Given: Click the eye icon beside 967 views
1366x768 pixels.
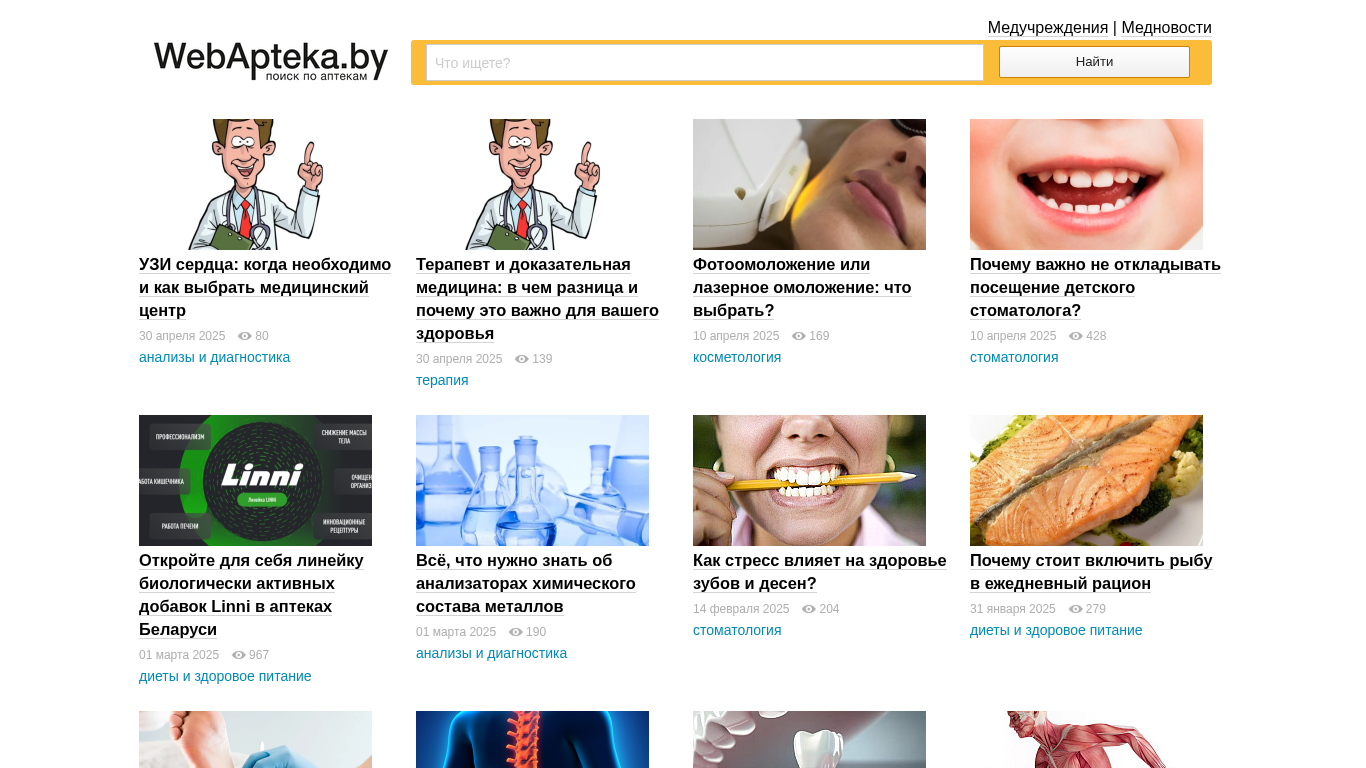Looking at the screenshot, I should (x=239, y=655).
